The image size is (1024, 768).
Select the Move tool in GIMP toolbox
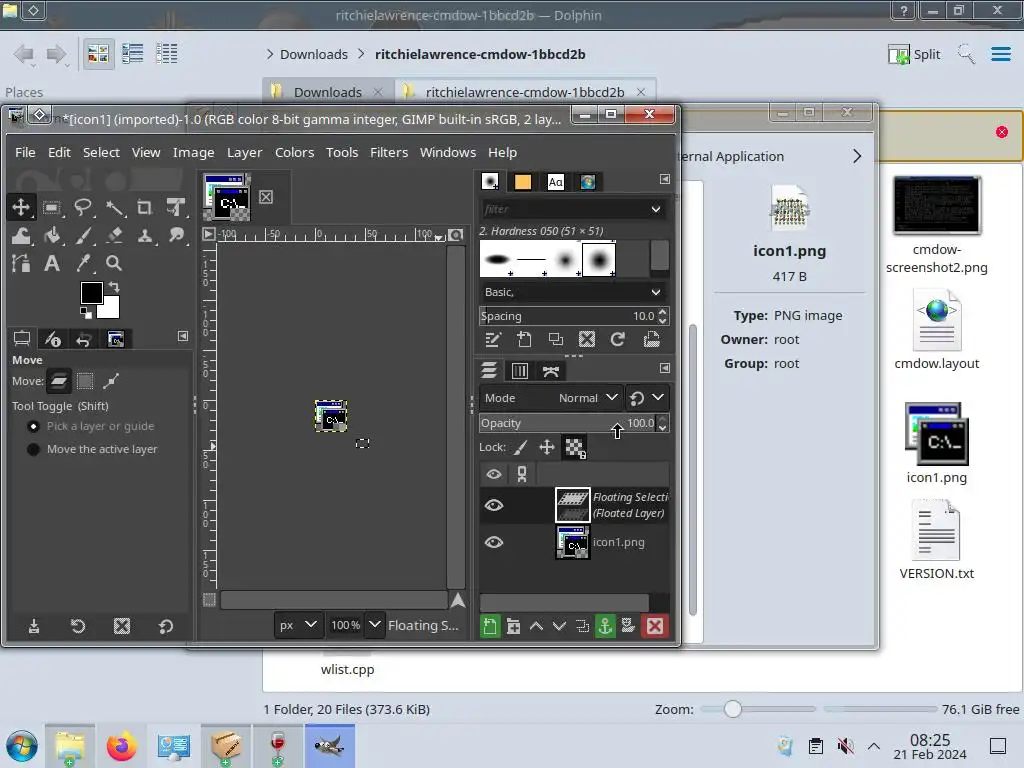click(21, 208)
